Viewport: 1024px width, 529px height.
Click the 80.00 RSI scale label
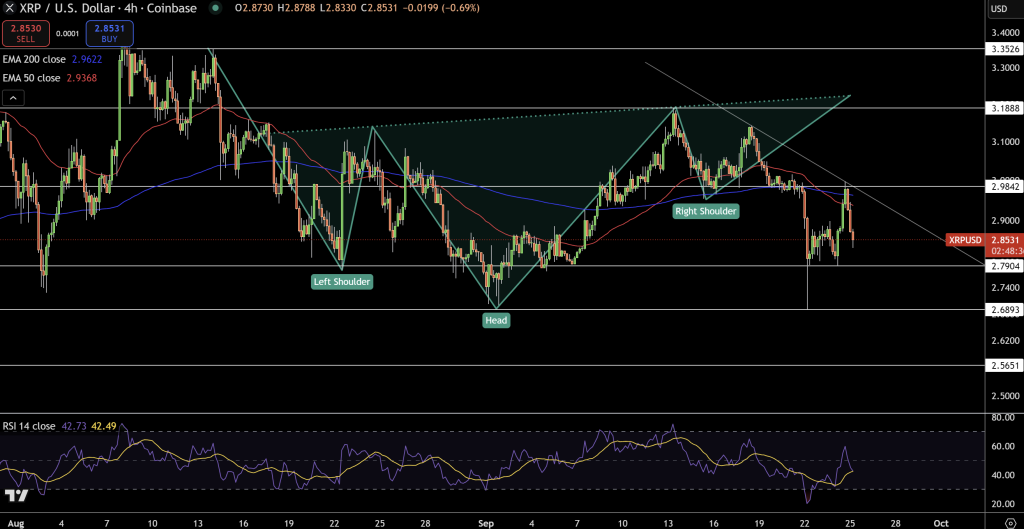point(1002,417)
